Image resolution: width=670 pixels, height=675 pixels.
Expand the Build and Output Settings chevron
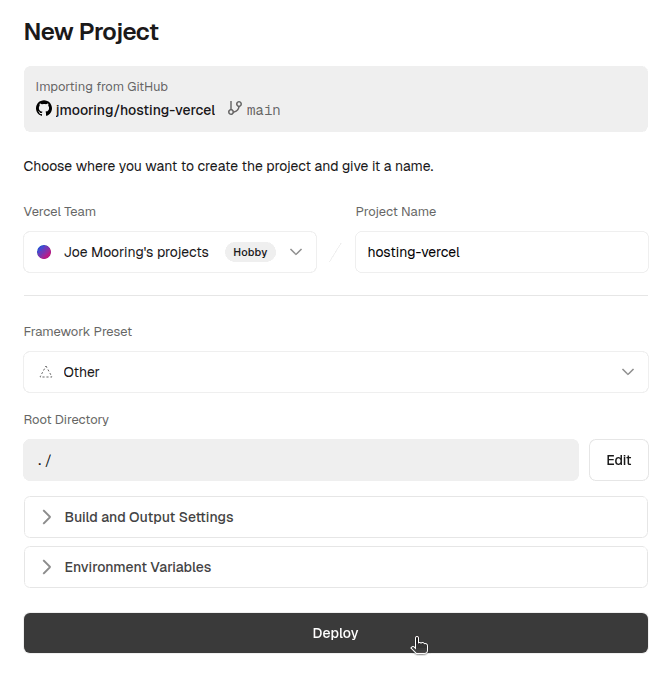click(46, 517)
